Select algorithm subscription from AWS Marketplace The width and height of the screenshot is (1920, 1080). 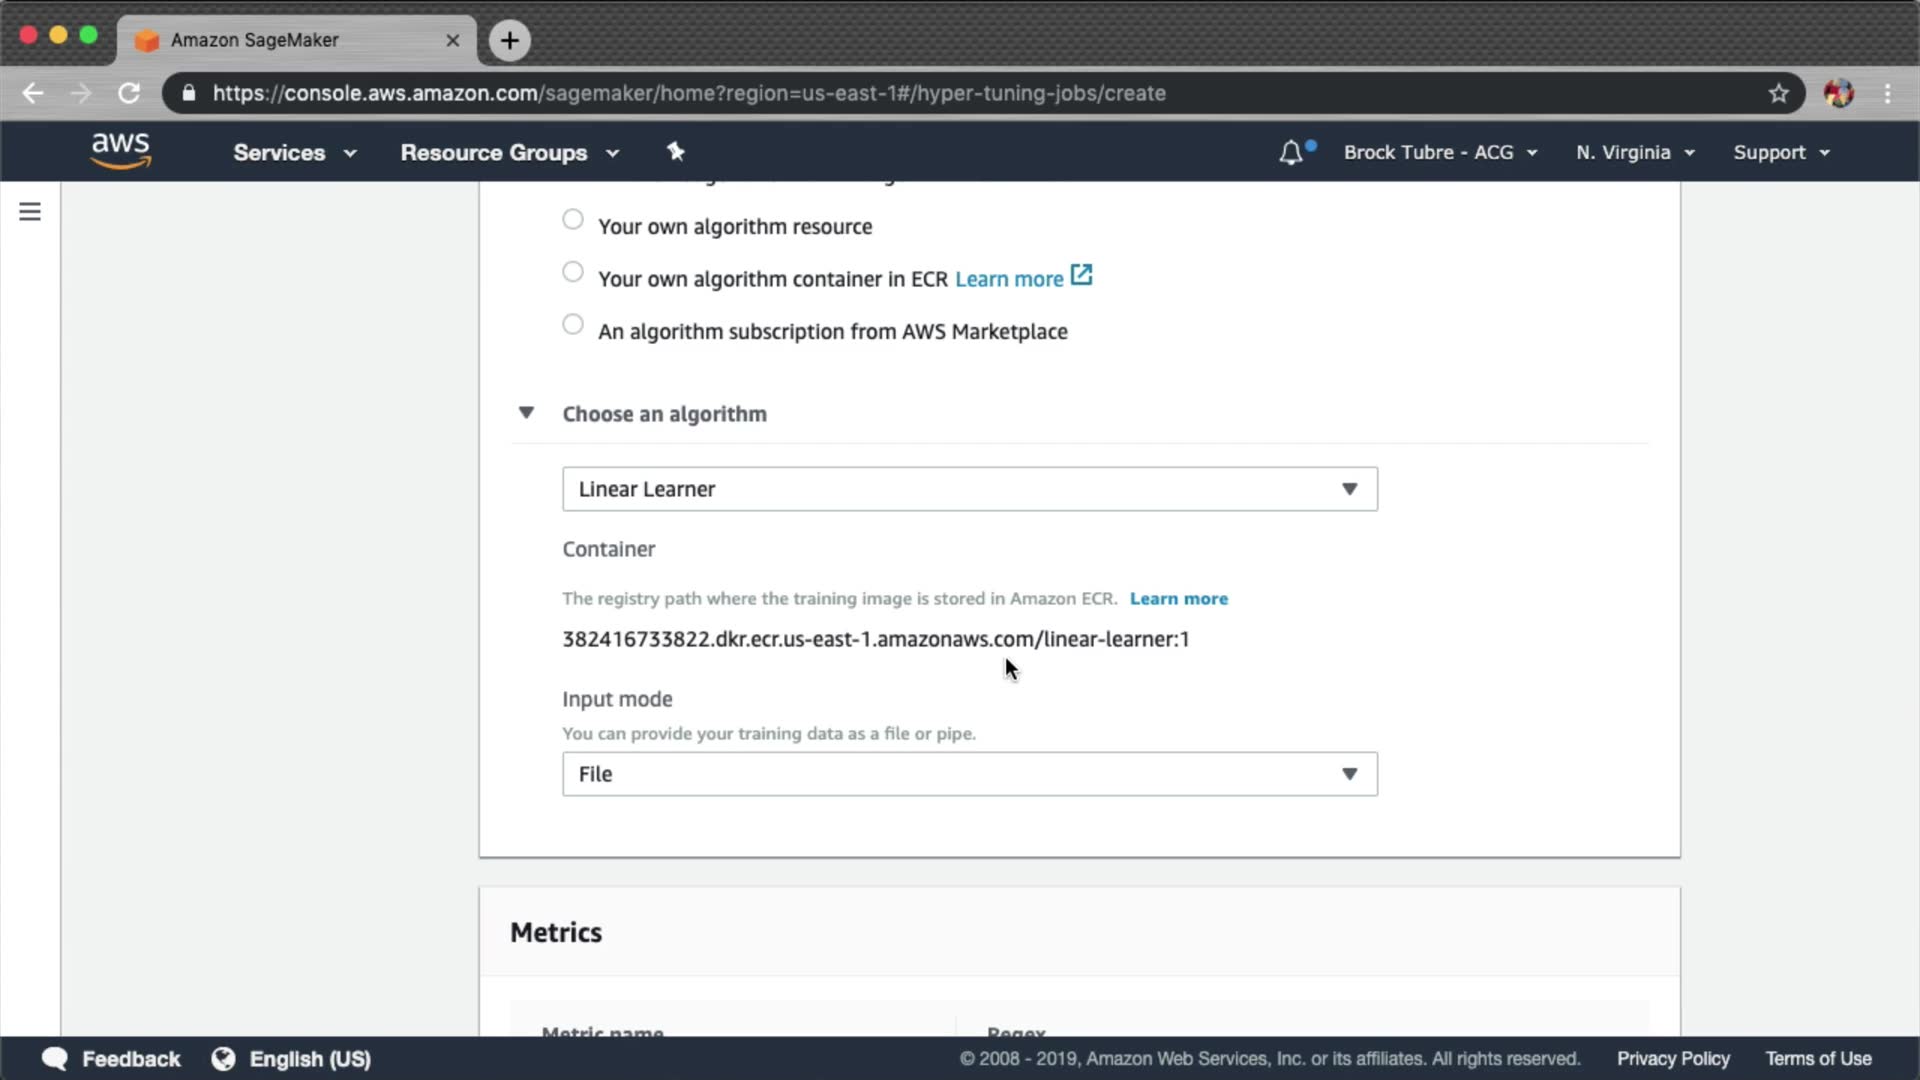(x=573, y=325)
